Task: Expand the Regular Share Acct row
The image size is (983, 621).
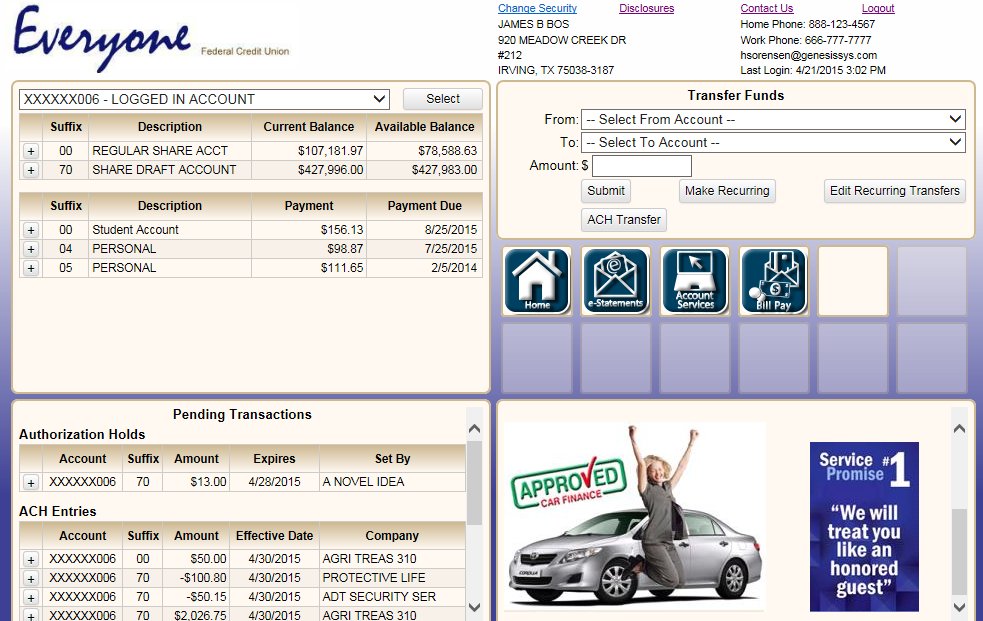Action: tap(30, 151)
